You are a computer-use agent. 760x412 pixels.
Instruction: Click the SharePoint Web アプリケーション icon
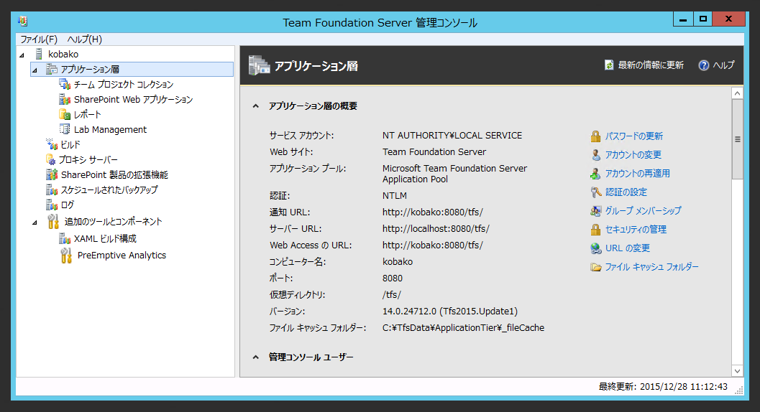pos(65,99)
